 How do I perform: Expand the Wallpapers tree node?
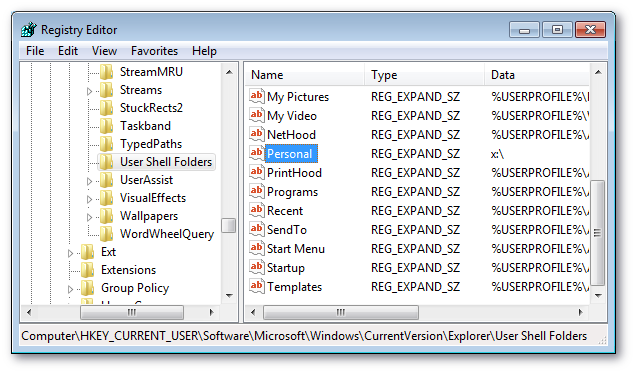[89, 217]
